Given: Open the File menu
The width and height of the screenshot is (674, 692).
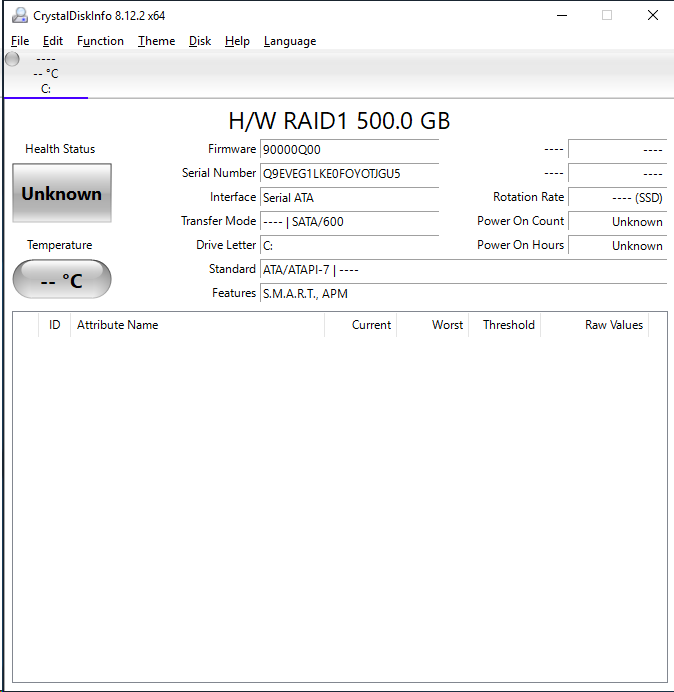Looking at the screenshot, I should pos(20,41).
